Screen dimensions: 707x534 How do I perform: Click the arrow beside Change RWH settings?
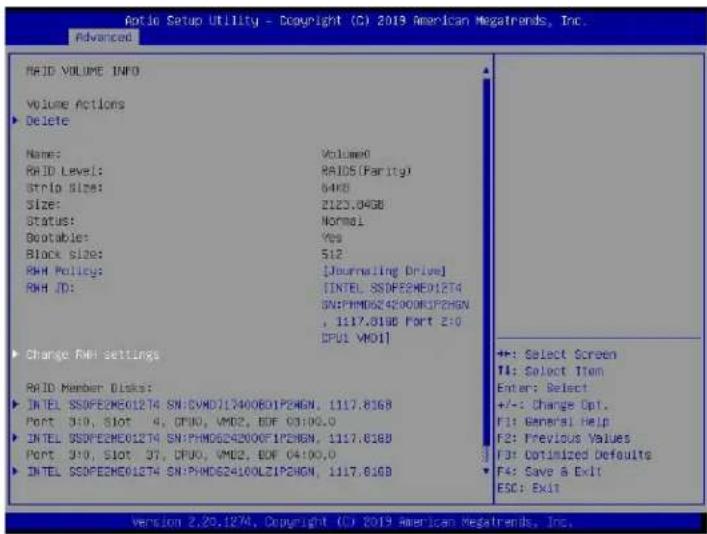click(x=16, y=354)
